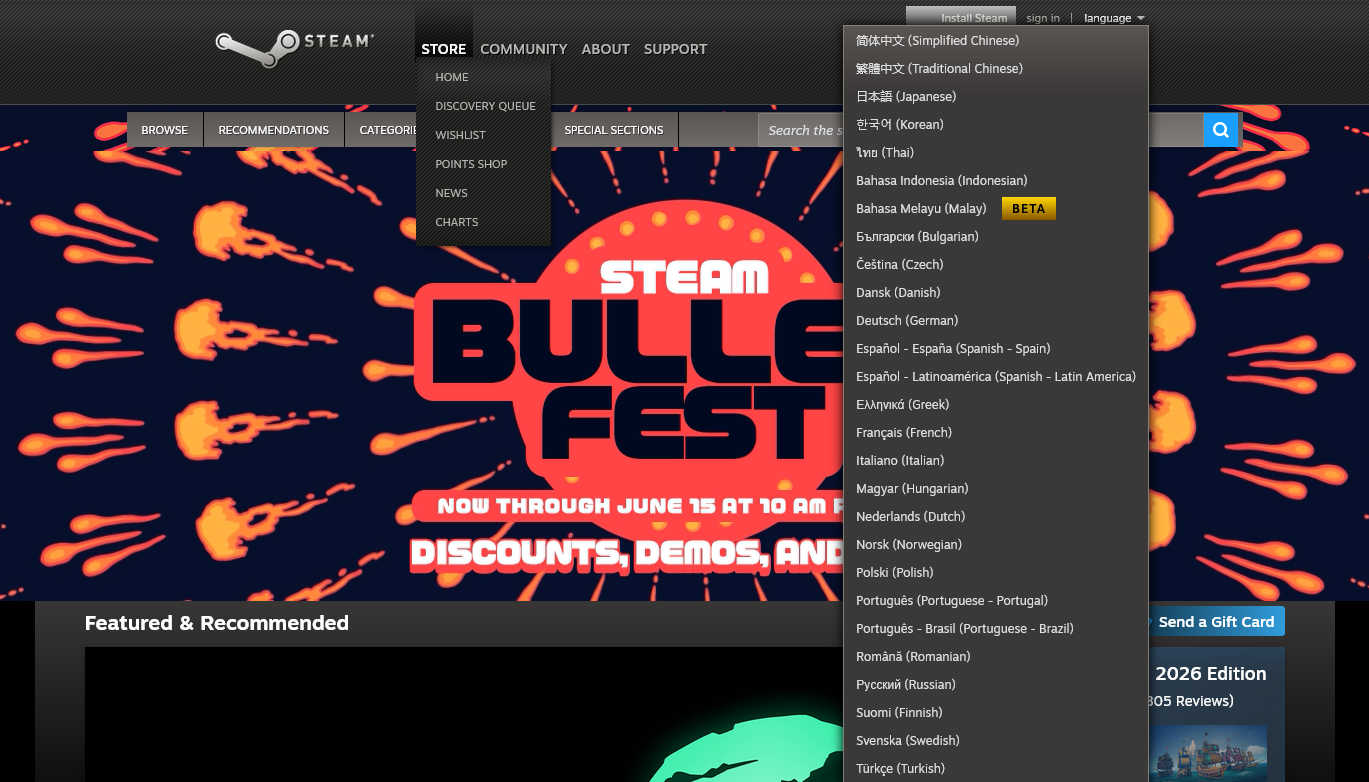The height and width of the screenshot is (782, 1369).
Task: Choose Thai language
Action: coord(996,153)
